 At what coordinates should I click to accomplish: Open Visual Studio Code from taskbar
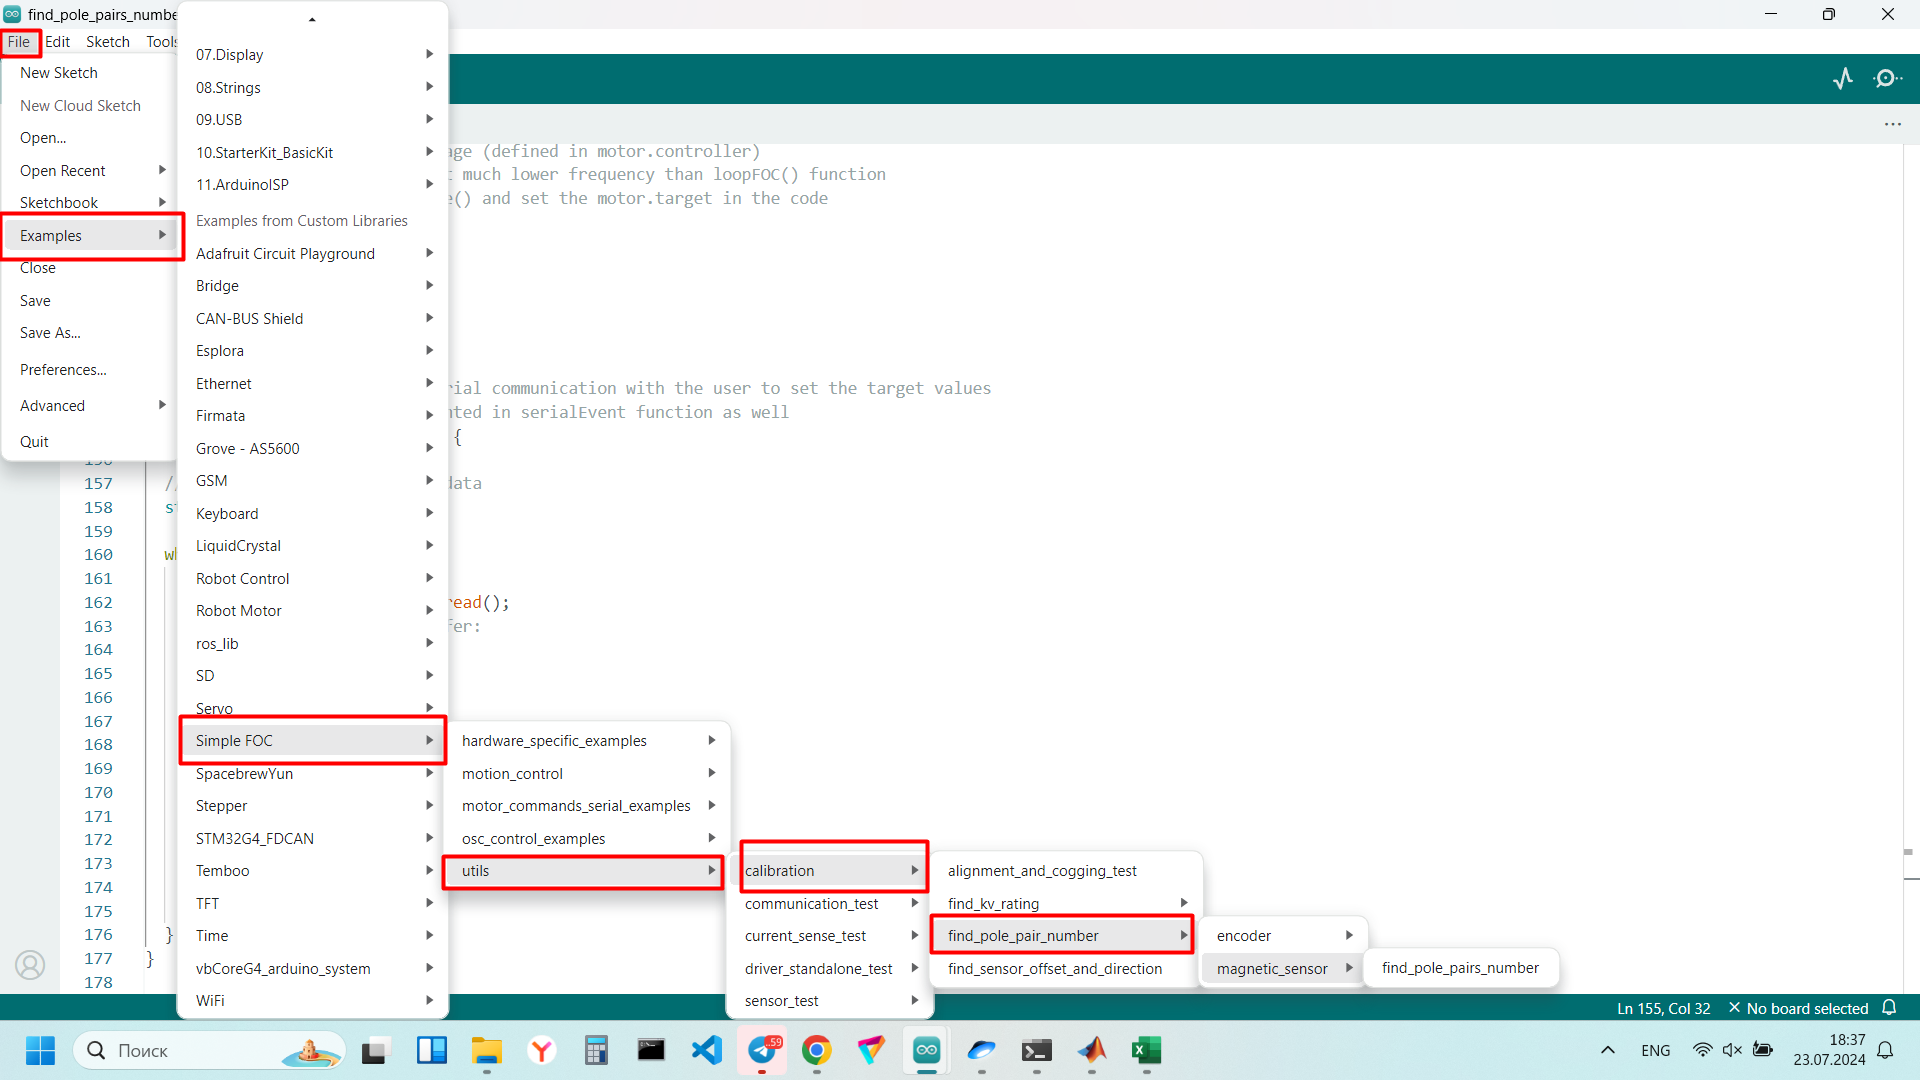[x=706, y=1050]
